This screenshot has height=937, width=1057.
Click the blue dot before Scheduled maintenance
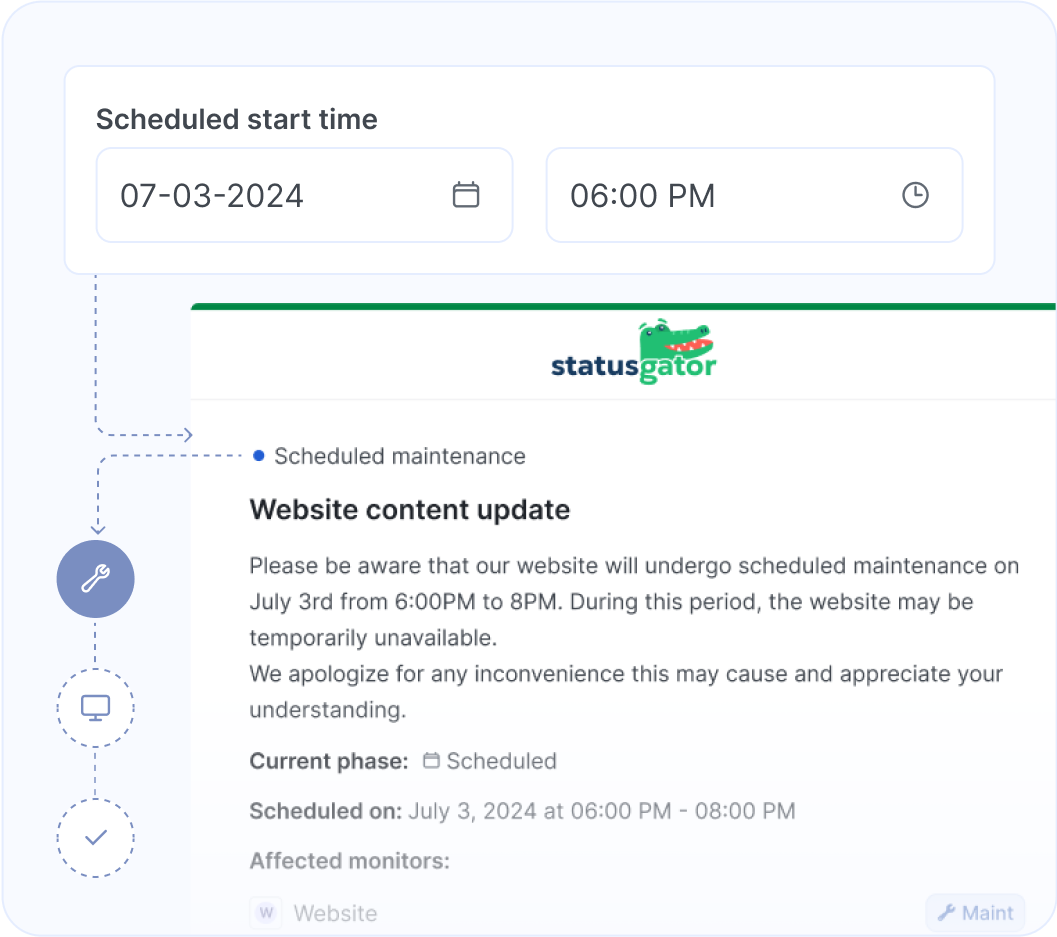(258, 456)
